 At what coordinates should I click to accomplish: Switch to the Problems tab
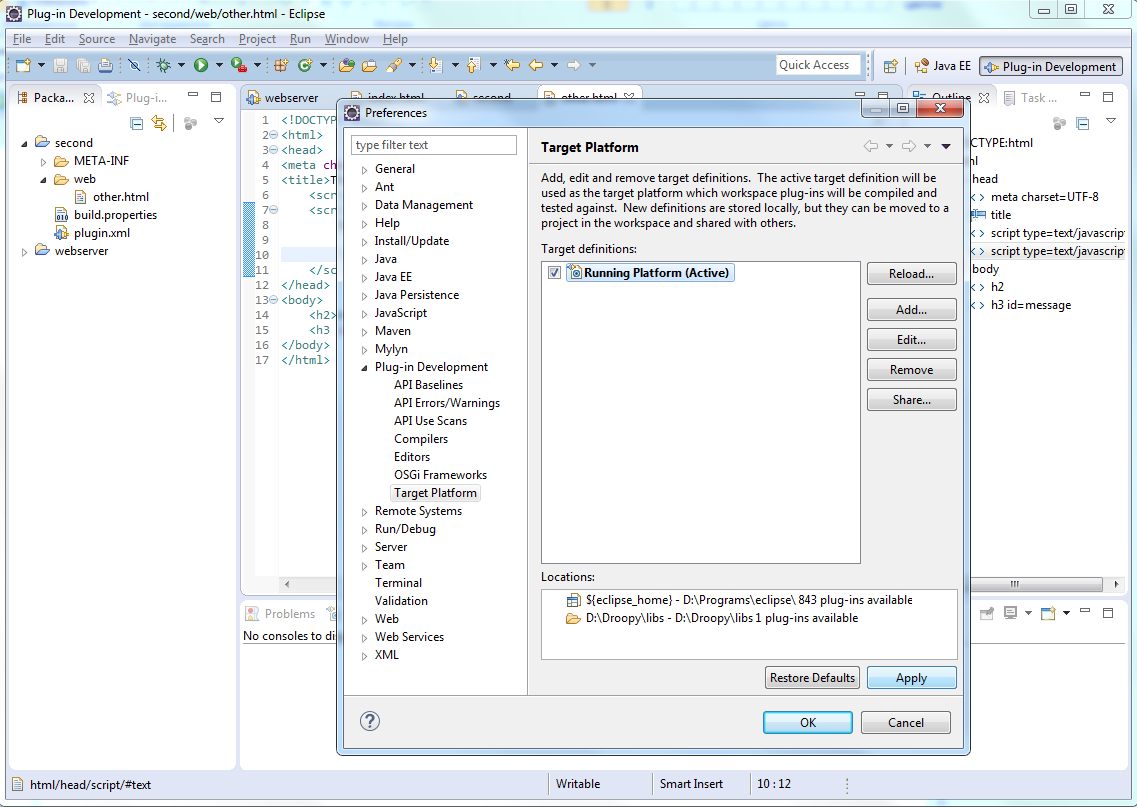coord(281,613)
